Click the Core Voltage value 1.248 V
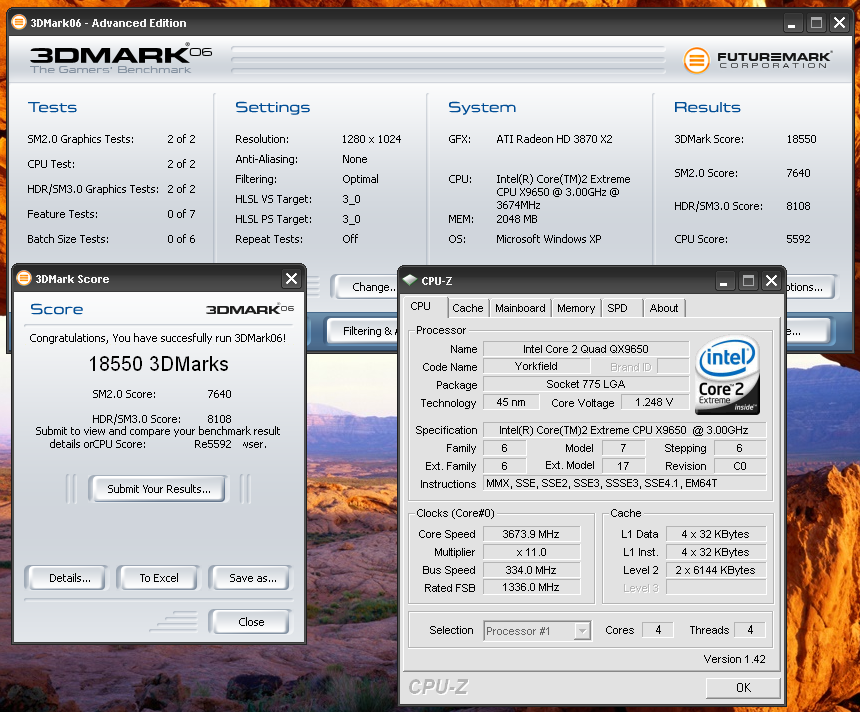860x712 pixels. point(654,402)
